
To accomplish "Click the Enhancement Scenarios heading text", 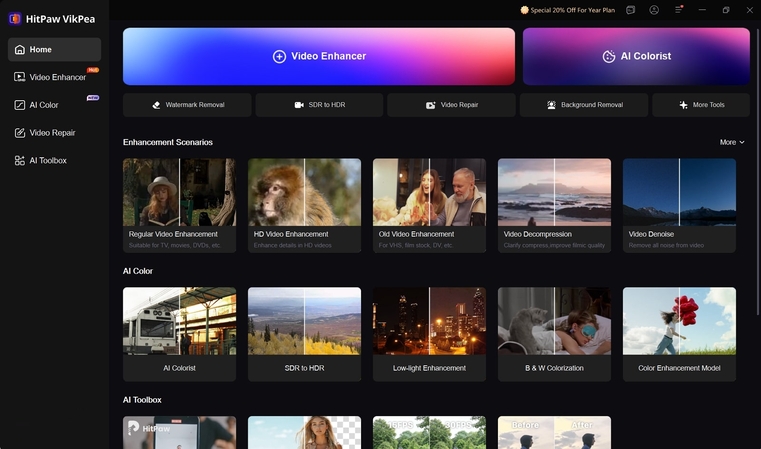I will 168,142.
